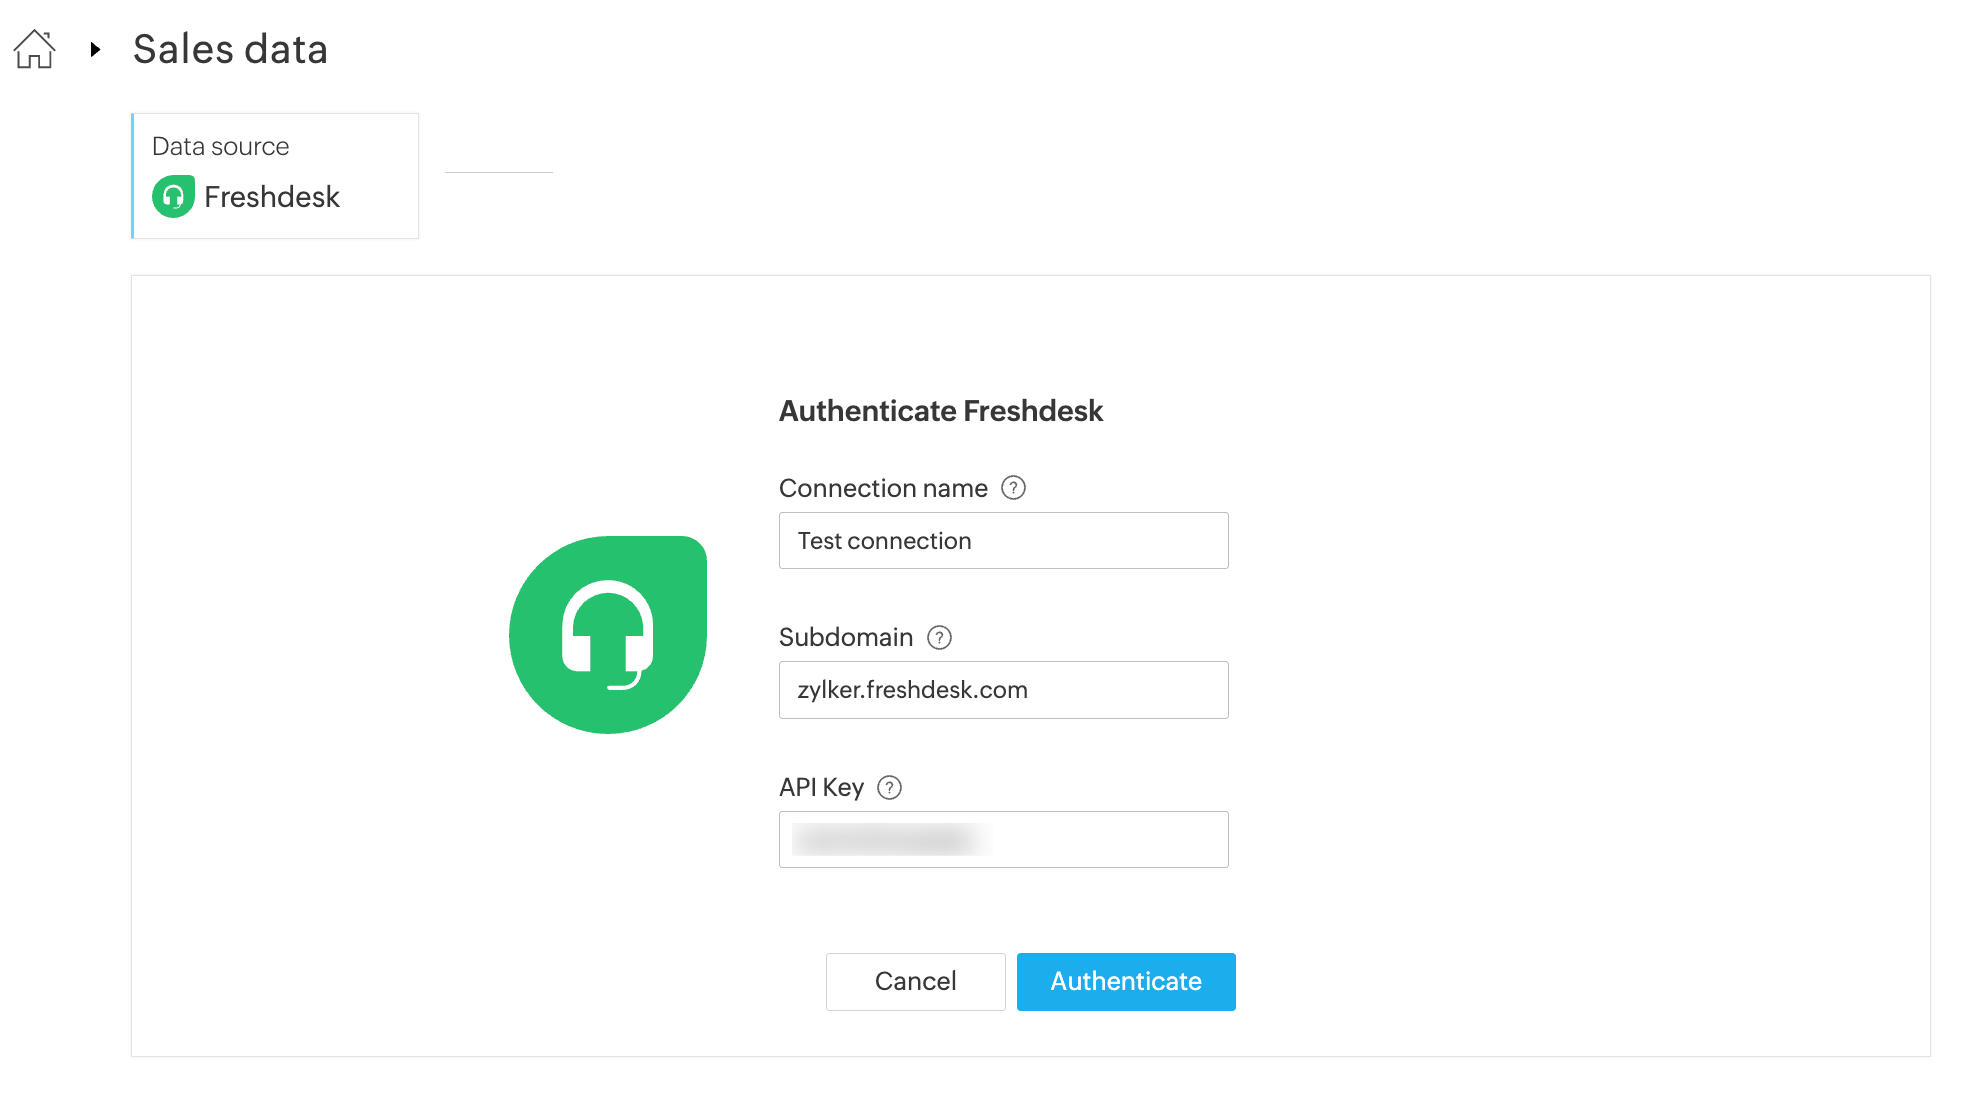This screenshot has height=1100, width=1976.
Task: Focus the API Key input field
Action: tap(1003, 839)
